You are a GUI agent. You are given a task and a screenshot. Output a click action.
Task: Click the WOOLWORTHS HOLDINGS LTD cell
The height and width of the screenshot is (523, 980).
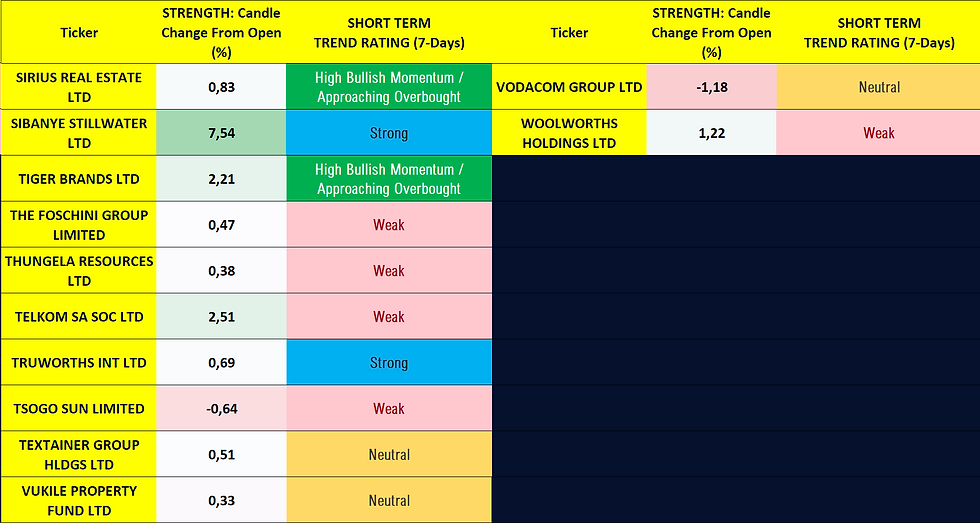click(x=569, y=133)
